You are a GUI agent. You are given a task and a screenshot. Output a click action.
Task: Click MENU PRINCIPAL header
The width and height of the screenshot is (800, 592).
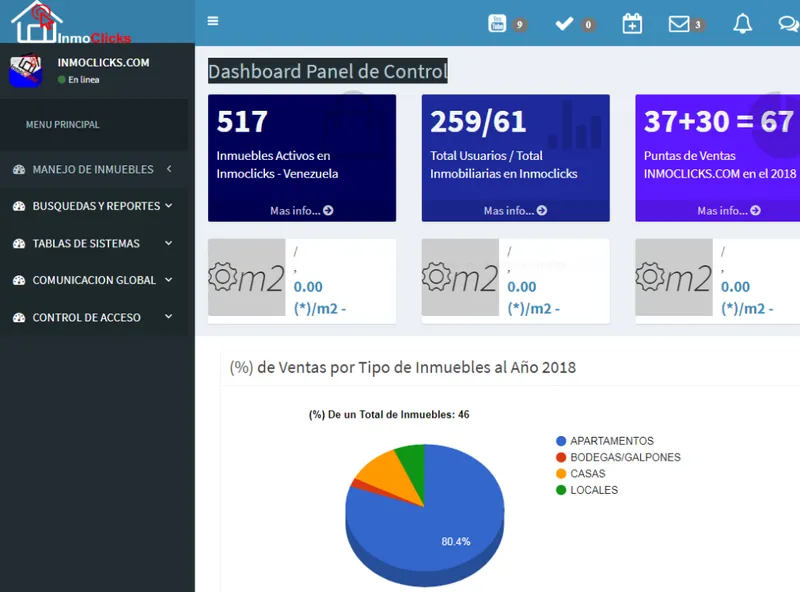(x=63, y=125)
